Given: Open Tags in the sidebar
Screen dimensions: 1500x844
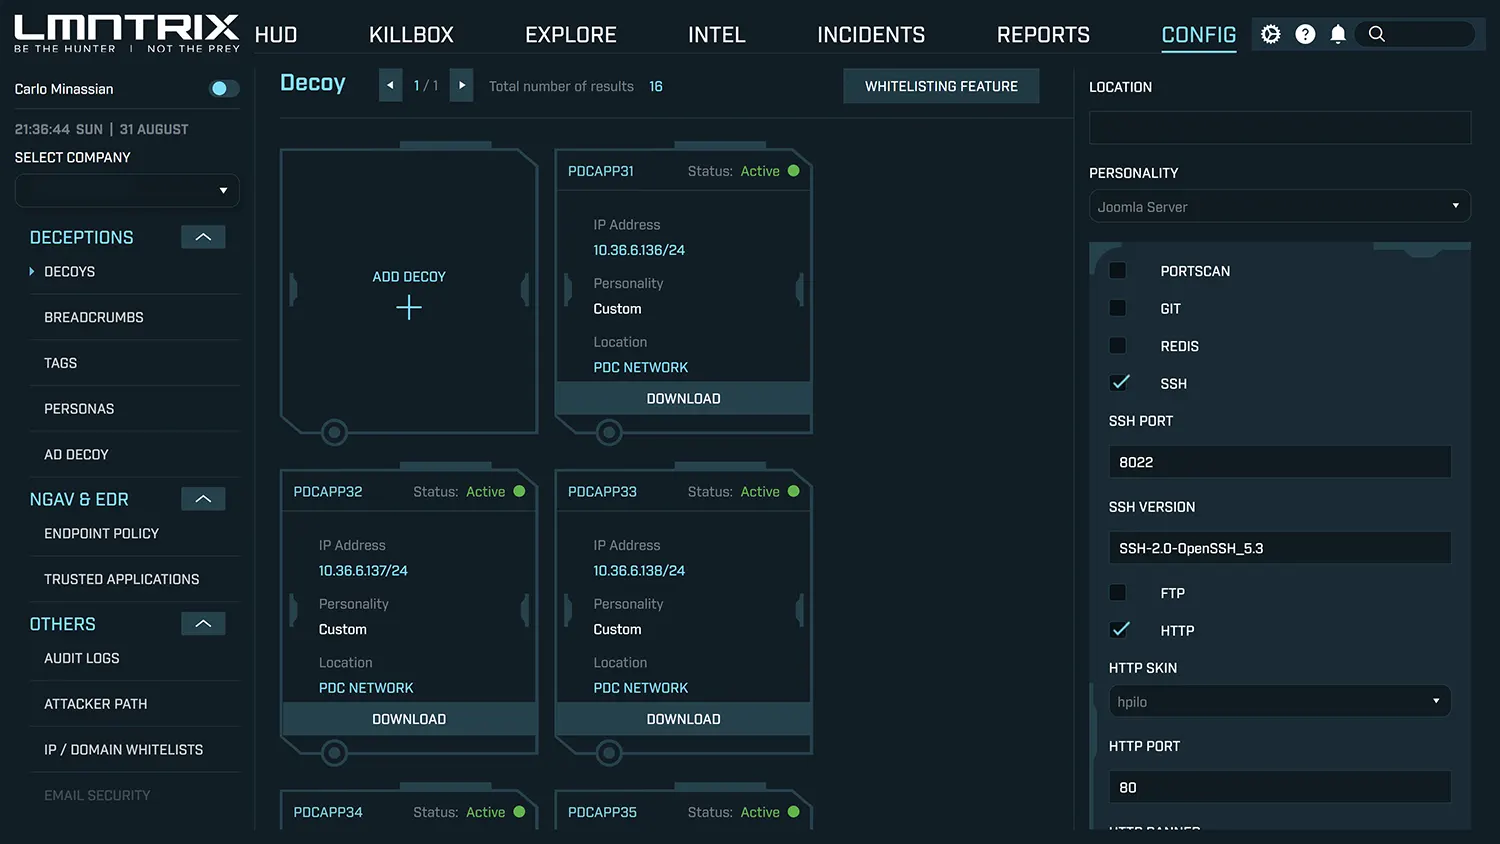Looking at the screenshot, I should coord(60,363).
